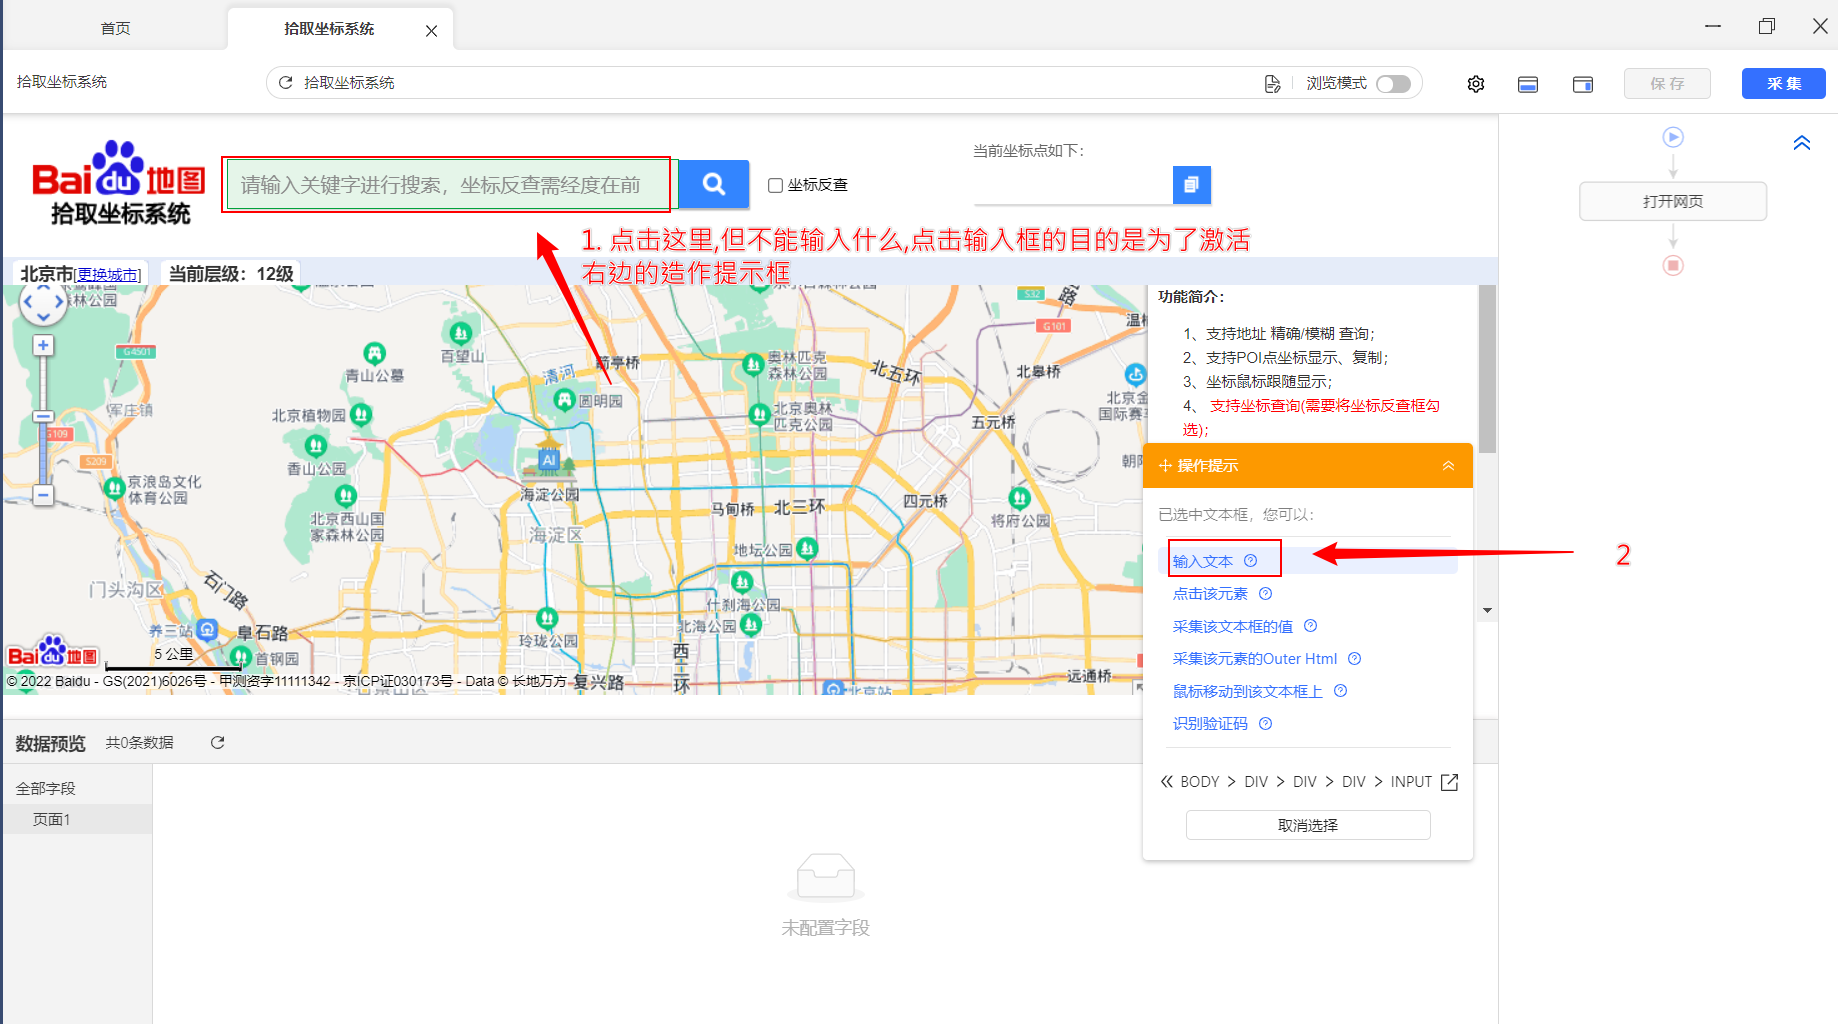Click the page reload icon in the address bar
Viewport: 1838px width, 1024px height.
click(286, 83)
